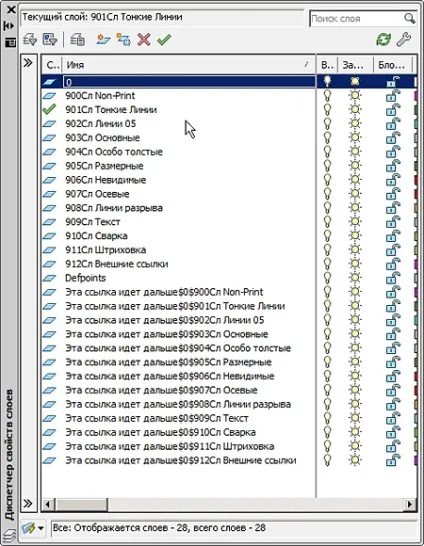Image resolution: width=424 pixels, height=546 pixels.
Task: Click the 907Сл Осевые color swatch
Action: 415,194
